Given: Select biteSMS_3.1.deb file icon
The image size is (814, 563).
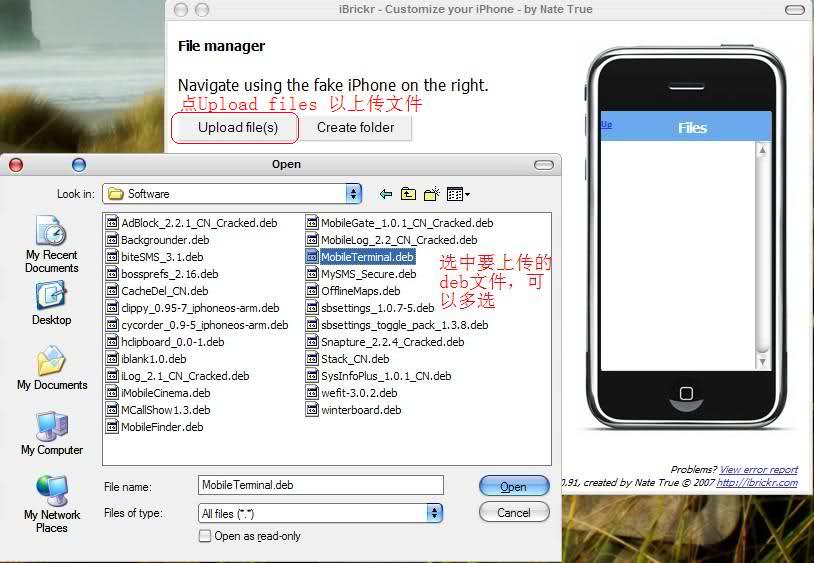Looking at the screenshot, I should [112, 257].
